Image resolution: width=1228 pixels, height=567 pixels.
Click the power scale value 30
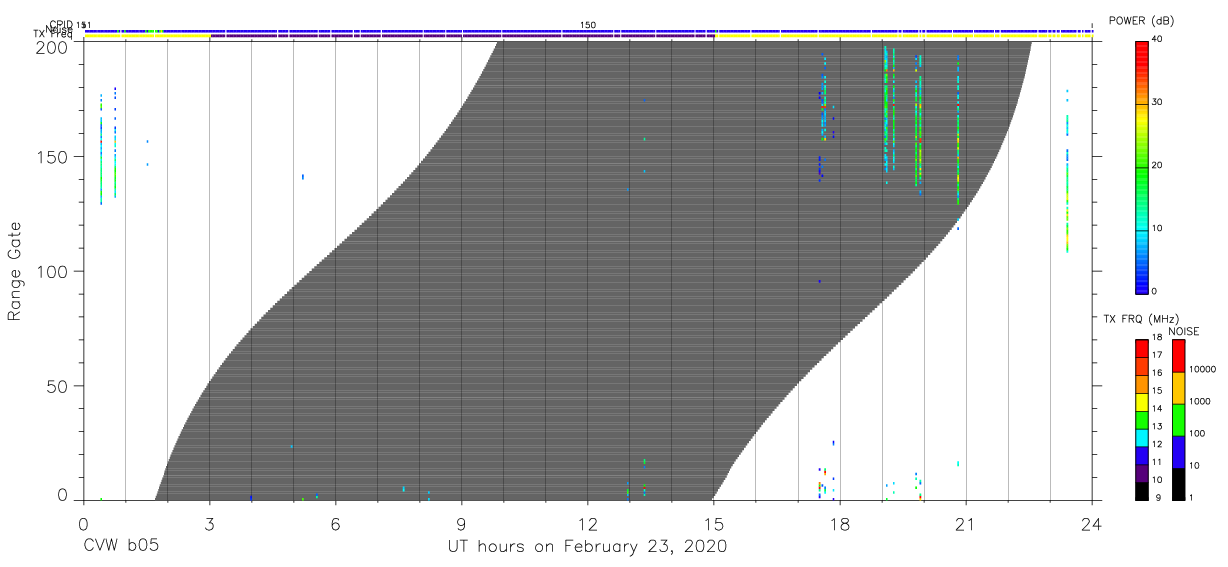[x=1159, y=103]
